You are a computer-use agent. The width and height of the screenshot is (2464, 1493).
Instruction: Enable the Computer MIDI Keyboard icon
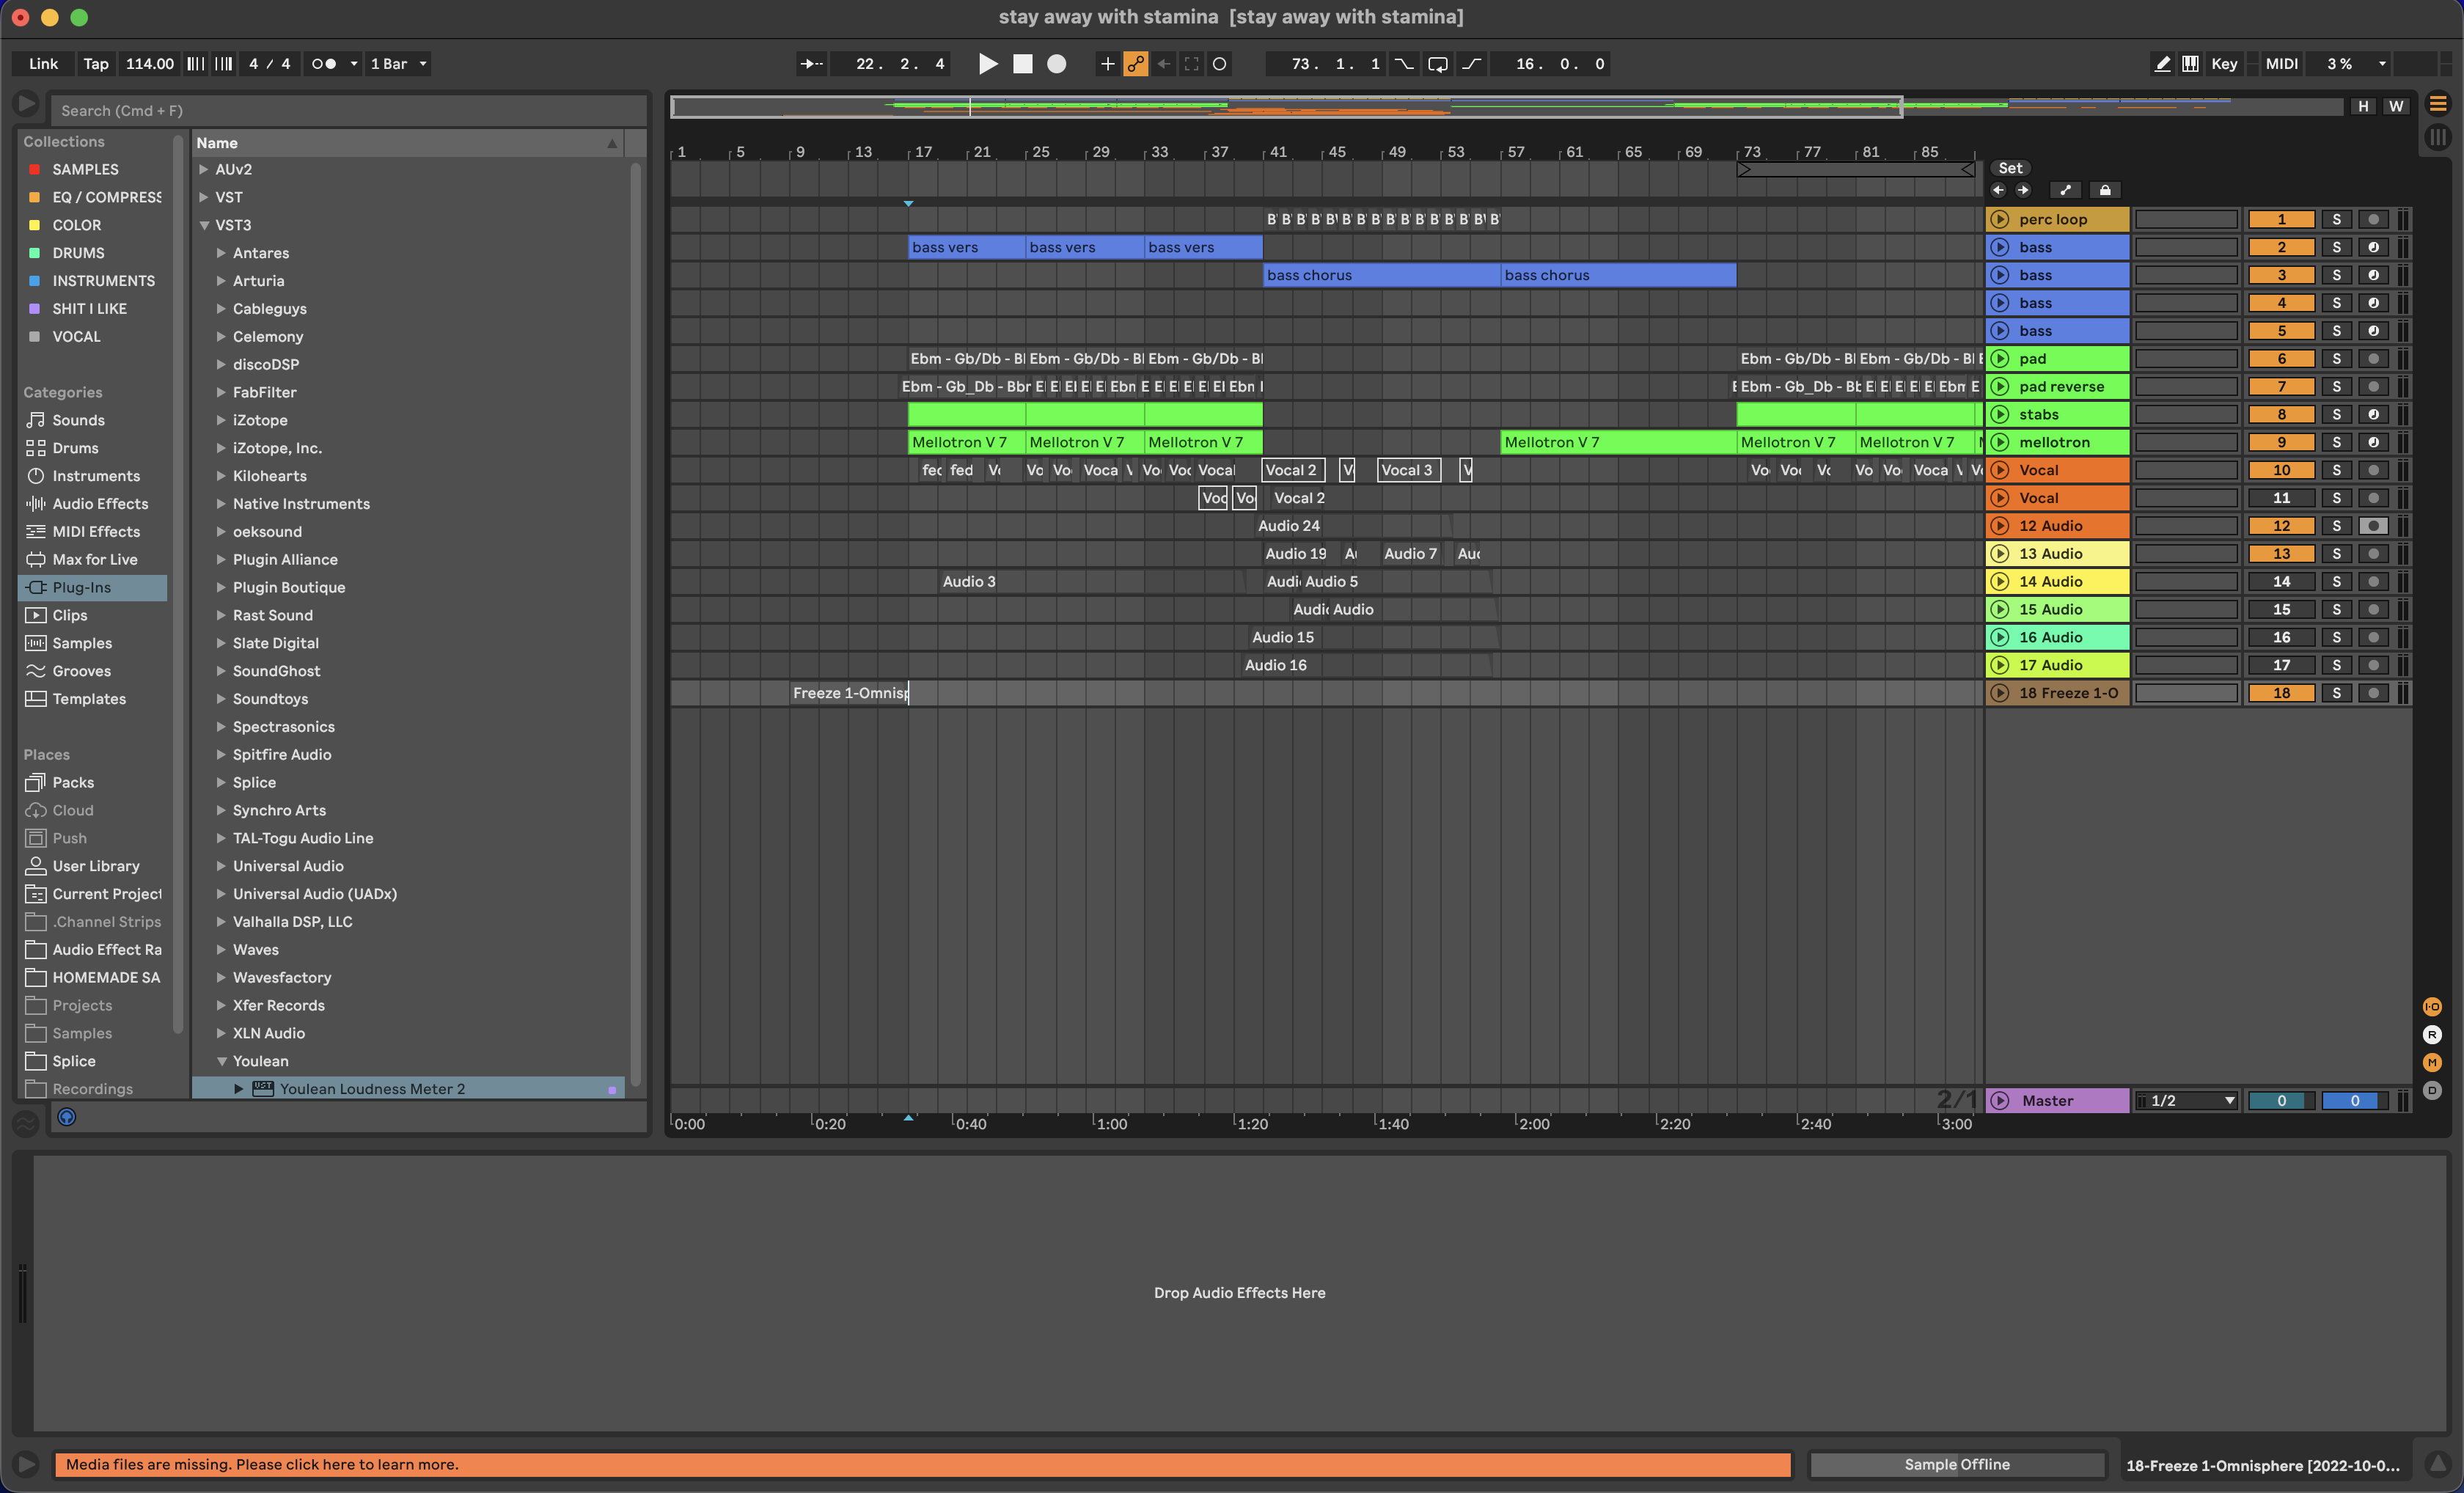tap(2189, 64)
